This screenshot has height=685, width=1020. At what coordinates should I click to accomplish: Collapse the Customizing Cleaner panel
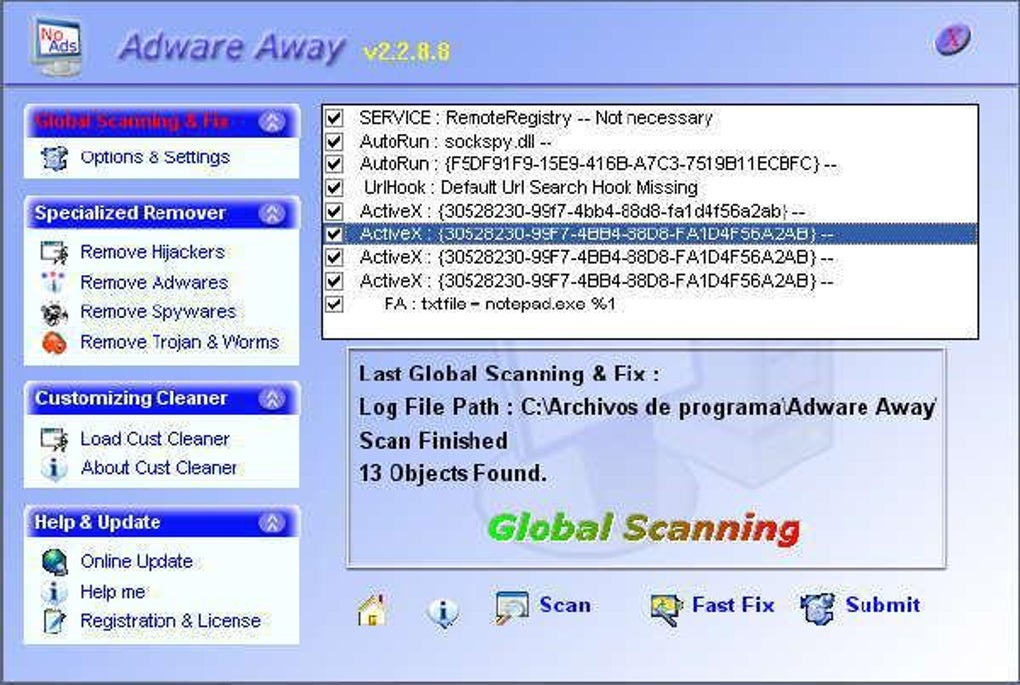272,399
